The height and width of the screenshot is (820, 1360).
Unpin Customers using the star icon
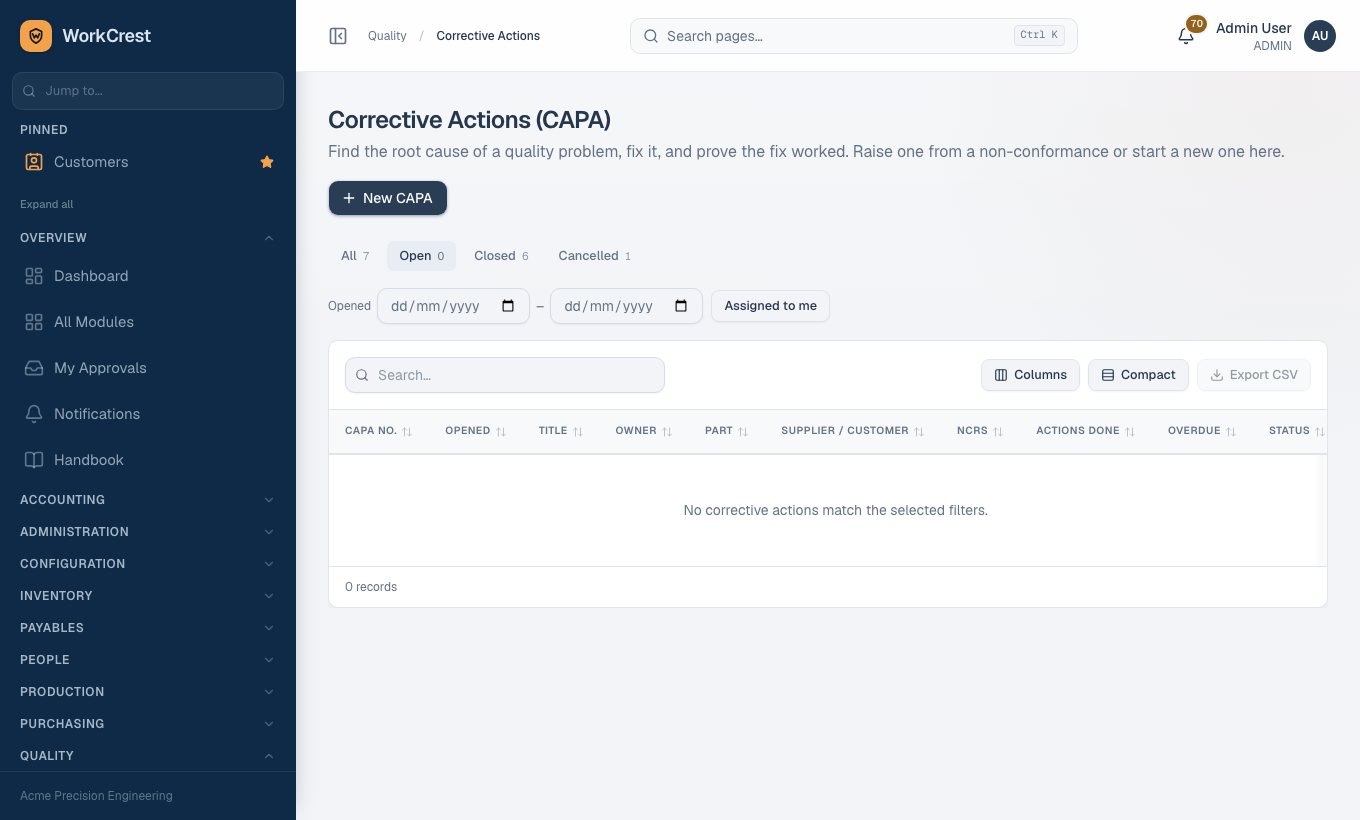click(x=267, y=162)
